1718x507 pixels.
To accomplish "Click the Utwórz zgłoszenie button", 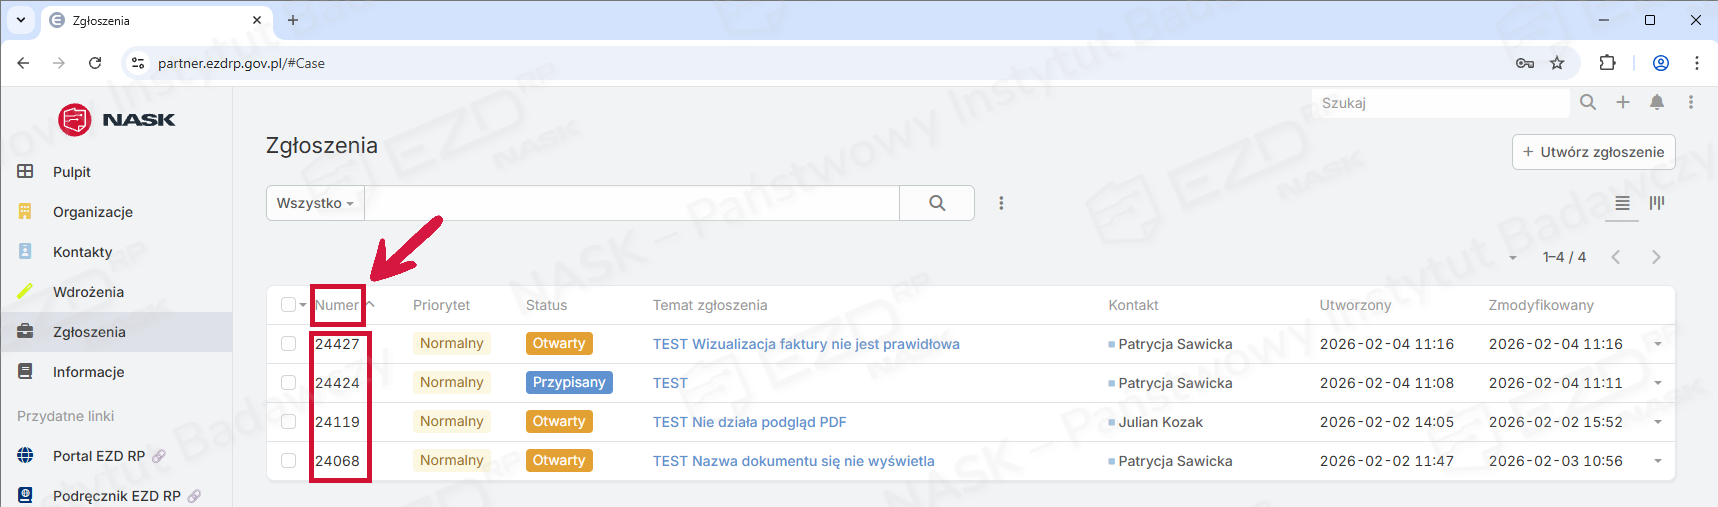I will point(1593,152).
